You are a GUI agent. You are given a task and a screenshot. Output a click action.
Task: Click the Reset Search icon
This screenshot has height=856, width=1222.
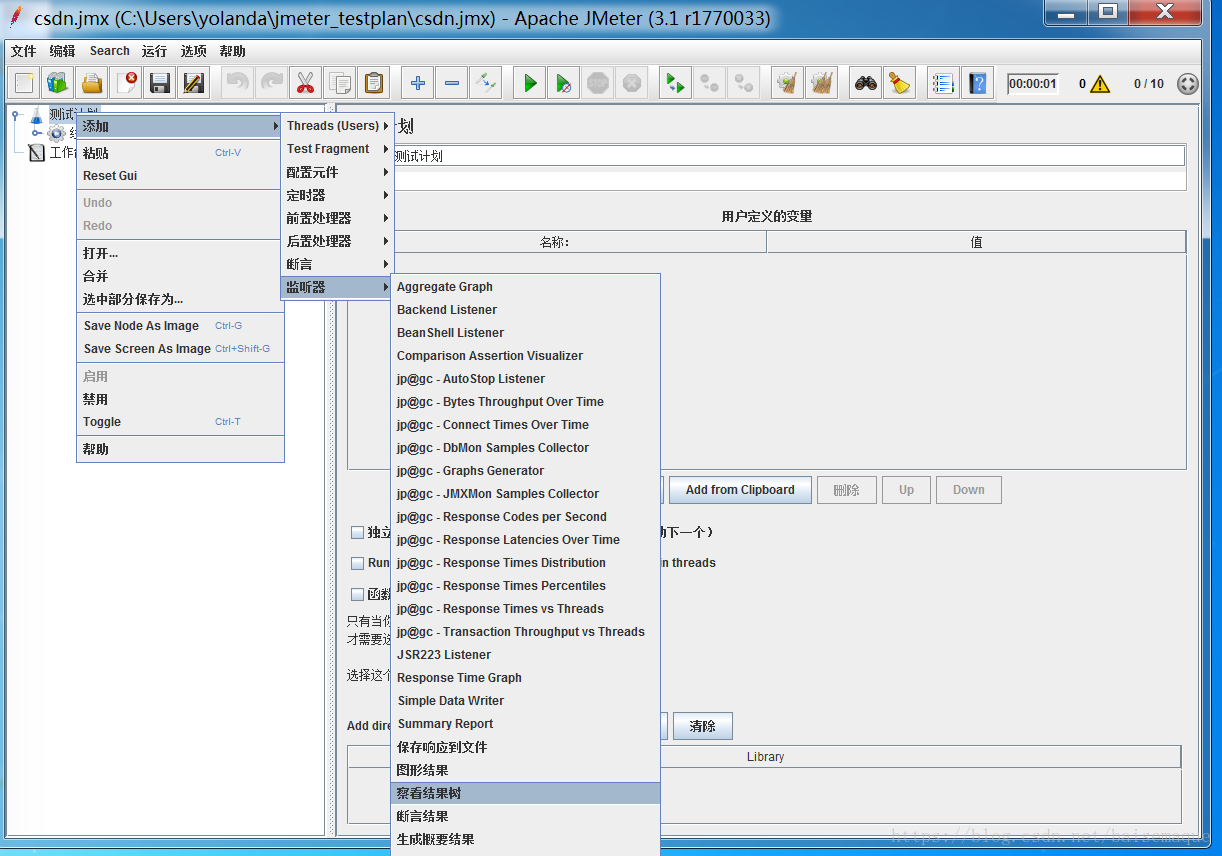(900, 83)
